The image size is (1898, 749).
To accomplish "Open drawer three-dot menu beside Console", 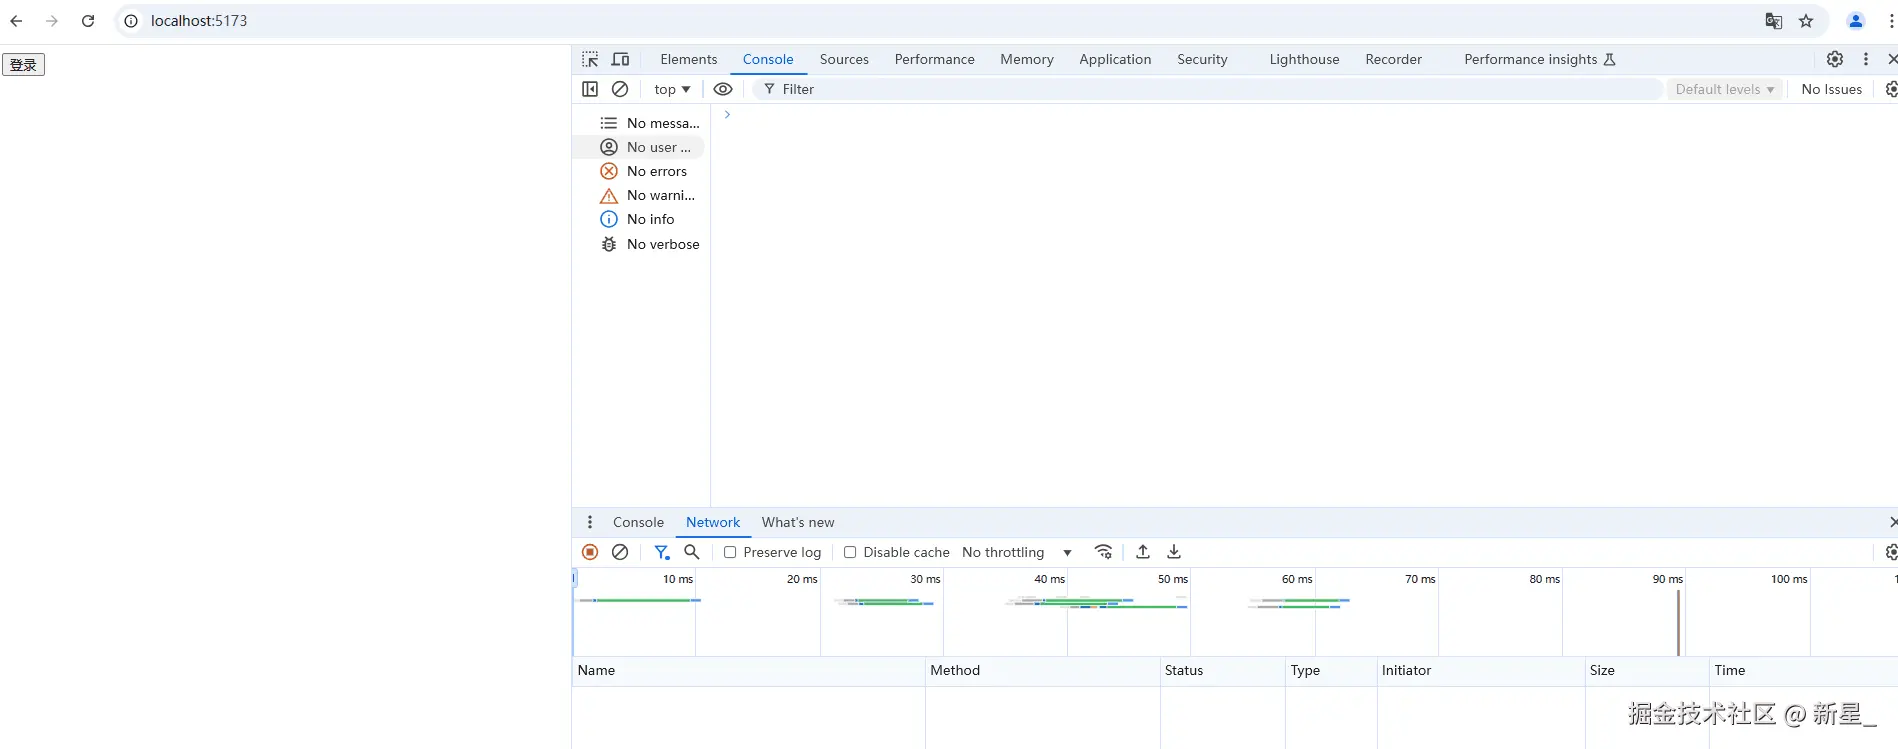I will [x=590, y=522].
